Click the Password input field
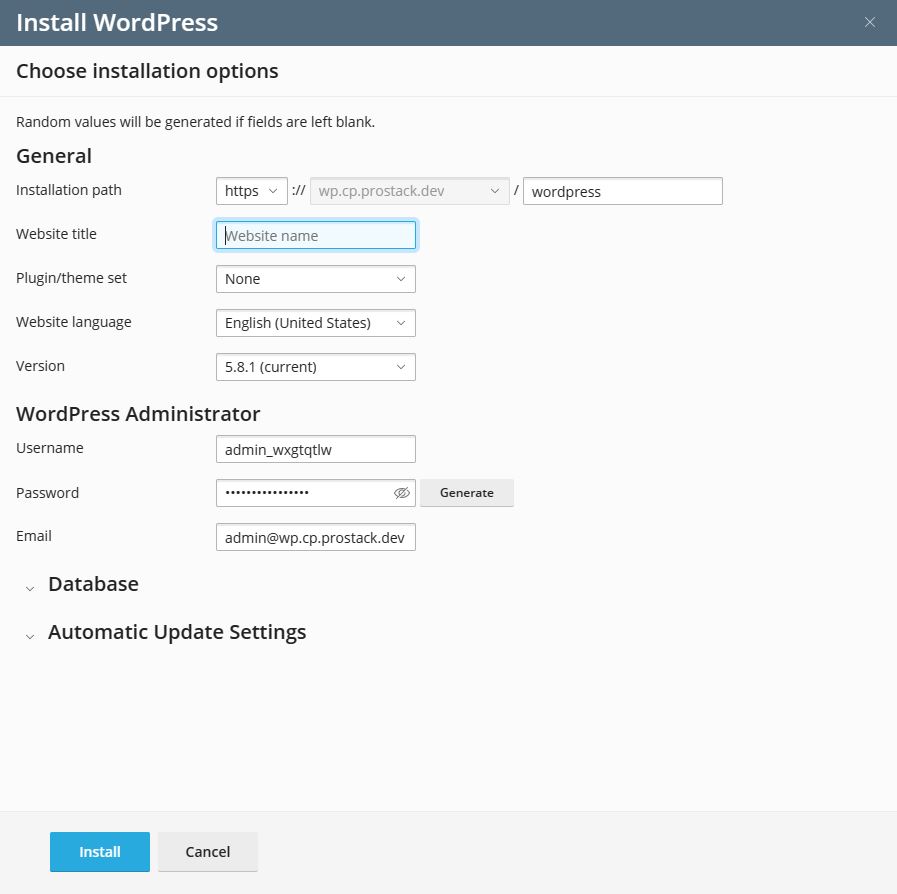 (x=300, y=493)
